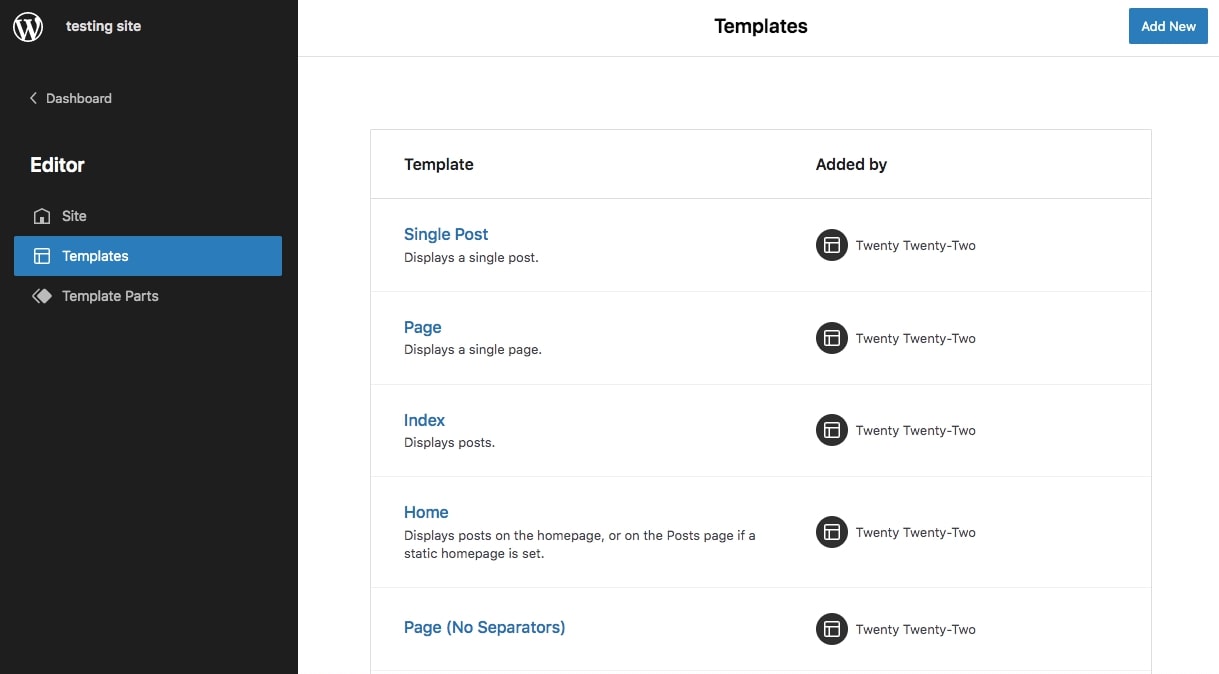The image size is (1219, 674).
Task: Open the Home template
Action: [x=426, y=512]
